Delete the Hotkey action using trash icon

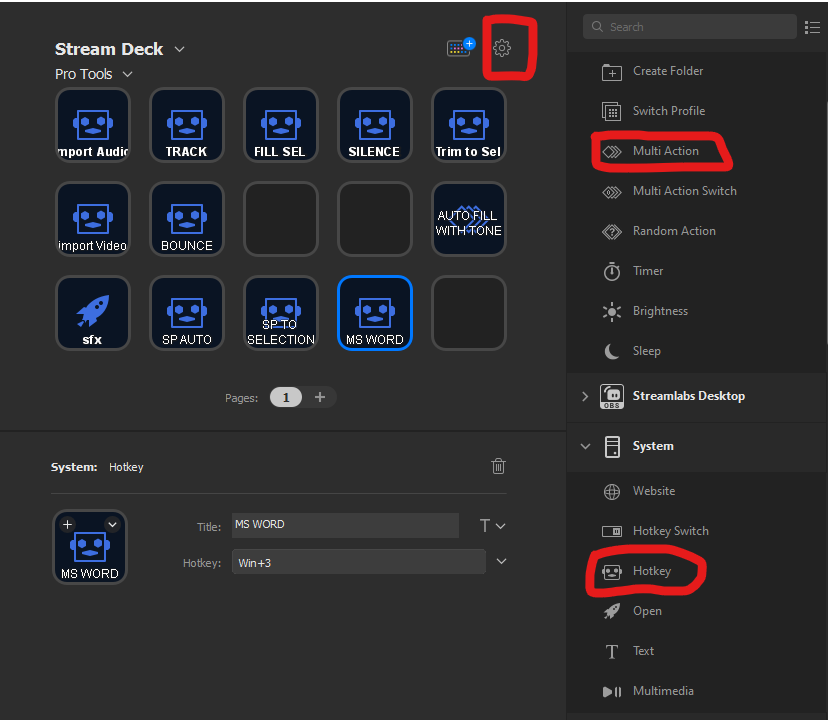click(498, 466)
